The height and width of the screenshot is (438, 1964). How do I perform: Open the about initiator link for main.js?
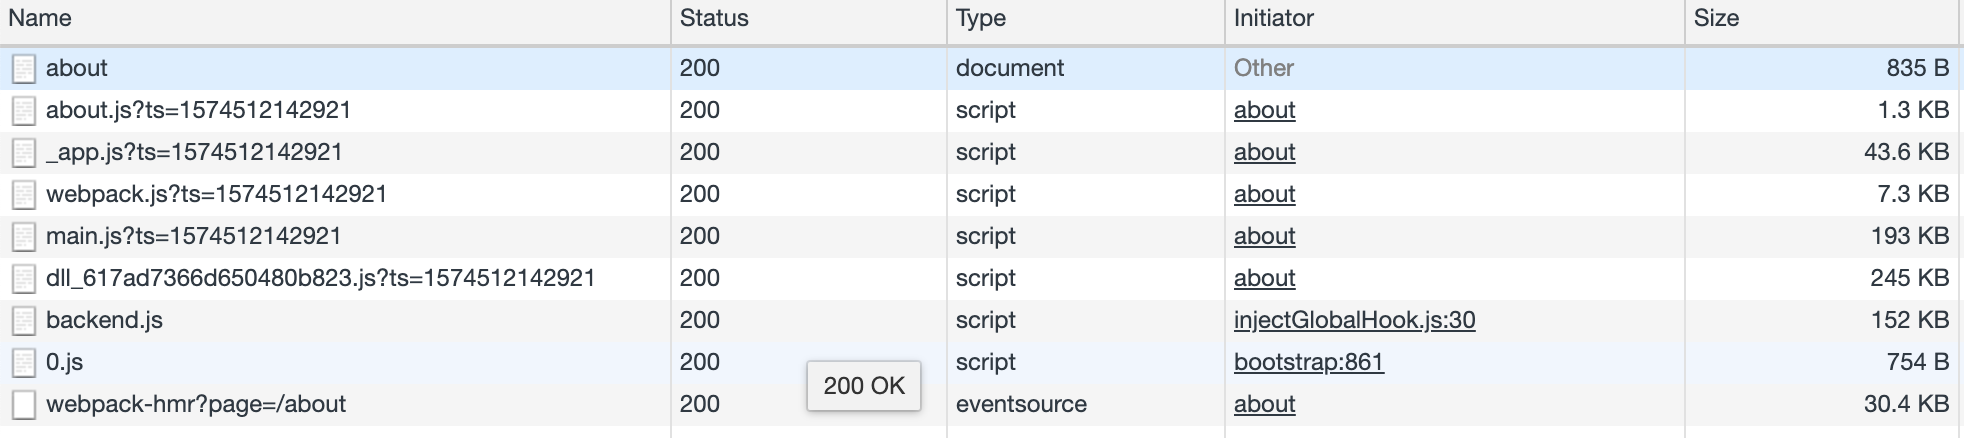[x=1264, y=236]
